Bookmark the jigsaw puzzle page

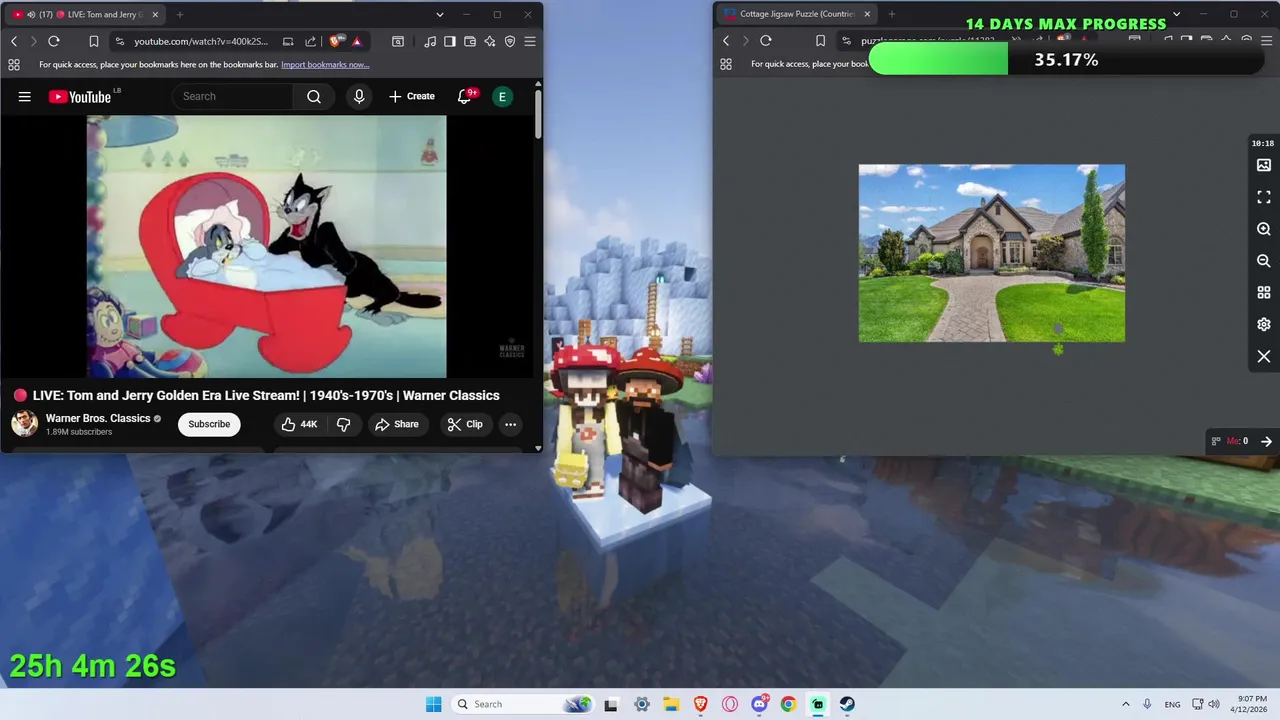pyautogui.click(x=820, y=41)
